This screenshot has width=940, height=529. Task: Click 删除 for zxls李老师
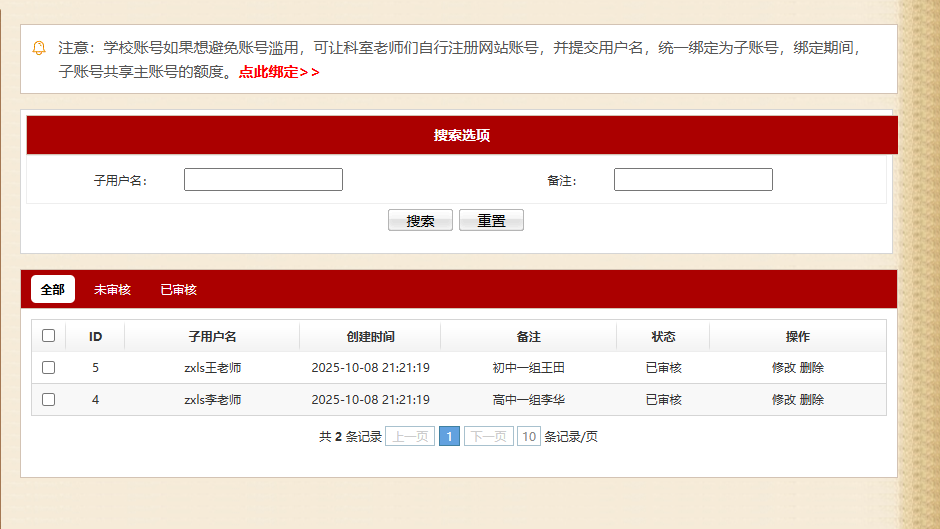[812, 400]
